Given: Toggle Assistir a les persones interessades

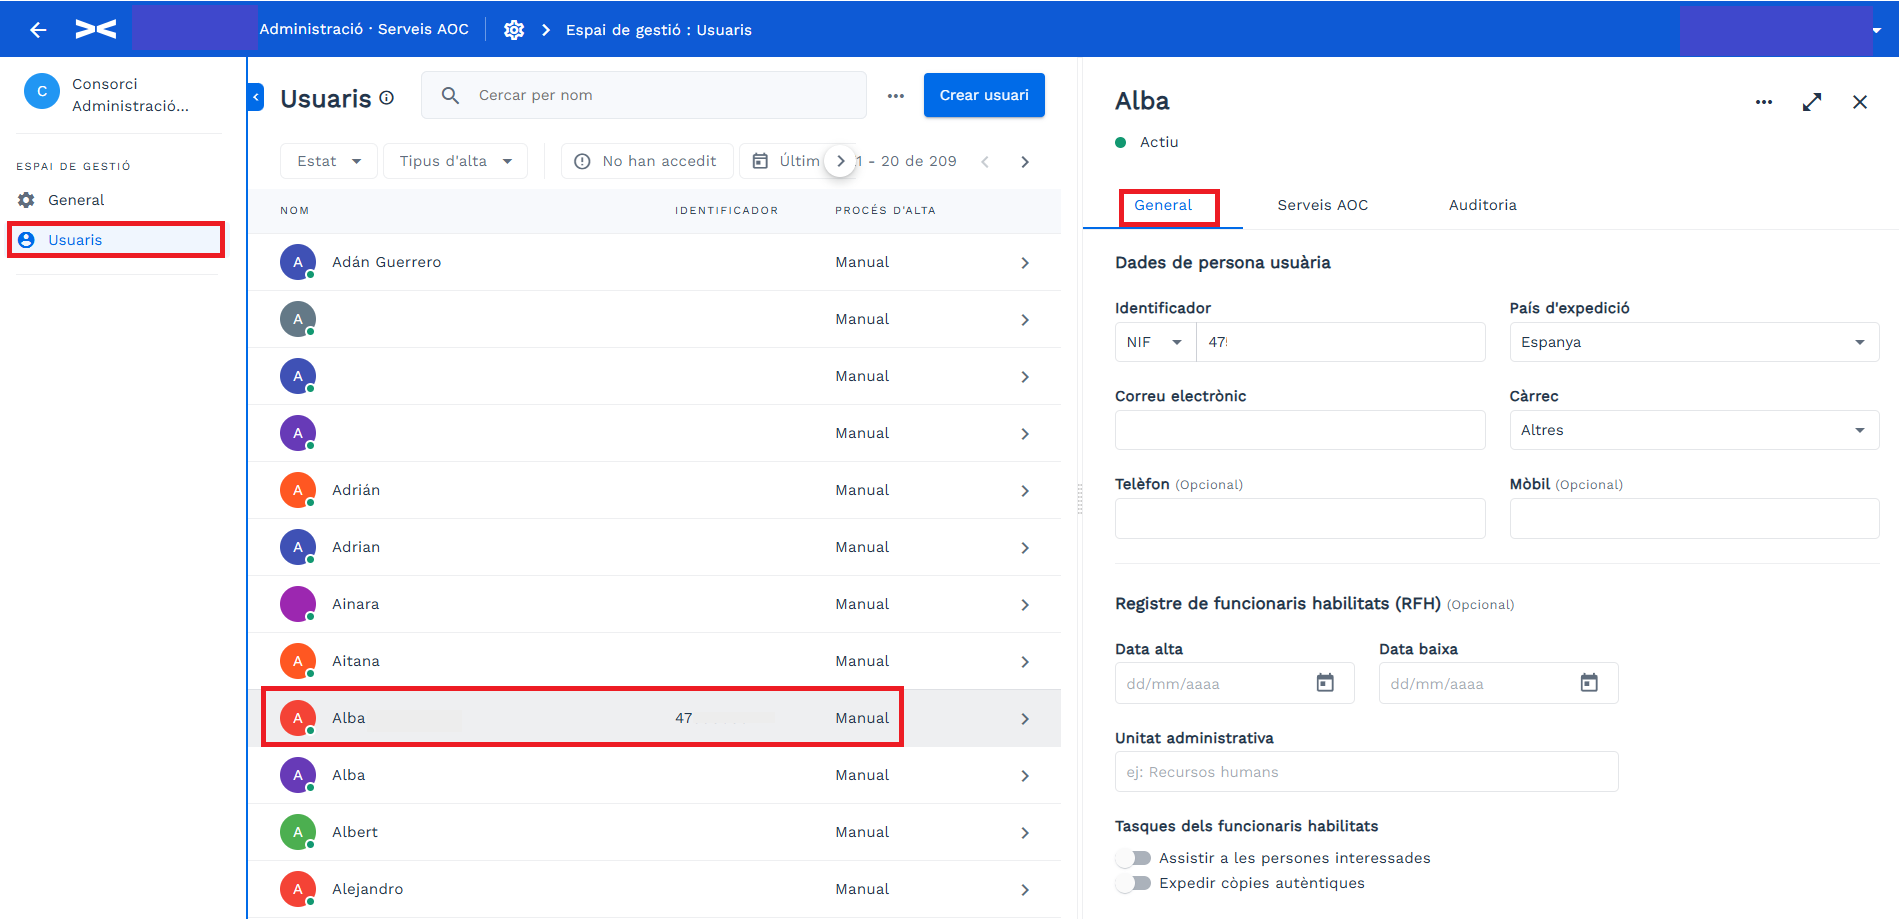Looking at the screenshot, I should coord(1134,858).
